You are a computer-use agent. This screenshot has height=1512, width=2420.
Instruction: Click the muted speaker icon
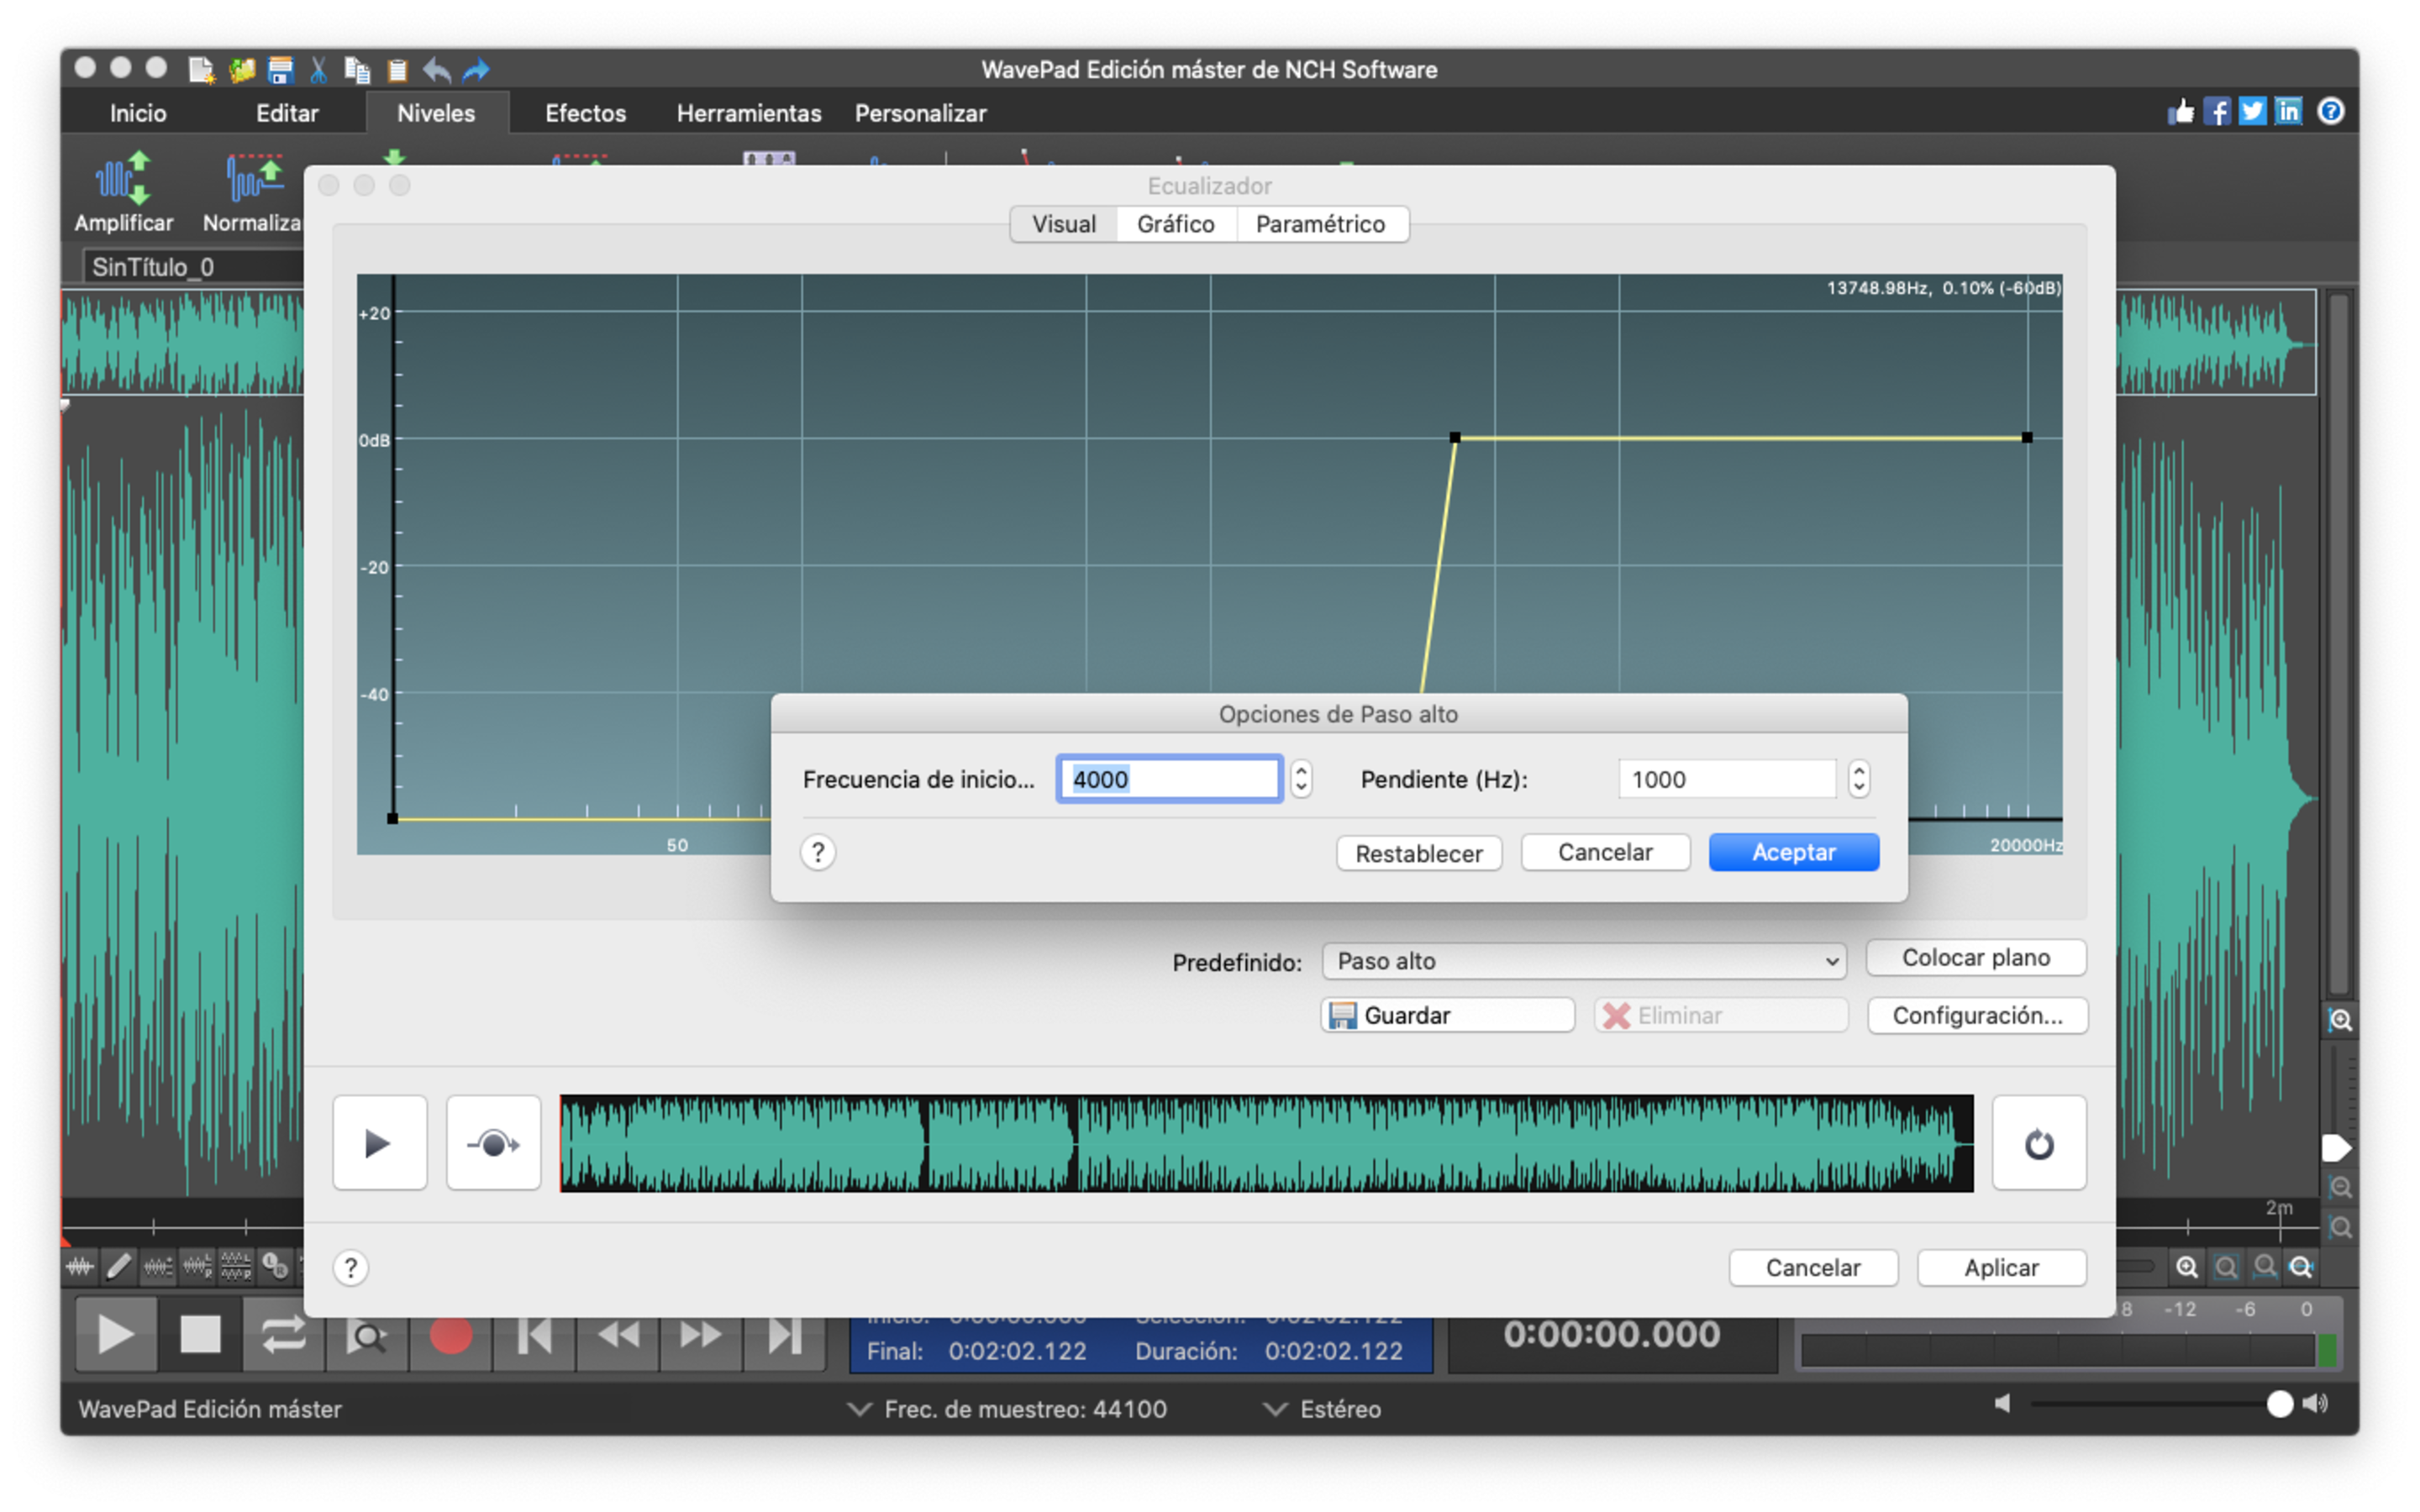coord(2002,1404)
